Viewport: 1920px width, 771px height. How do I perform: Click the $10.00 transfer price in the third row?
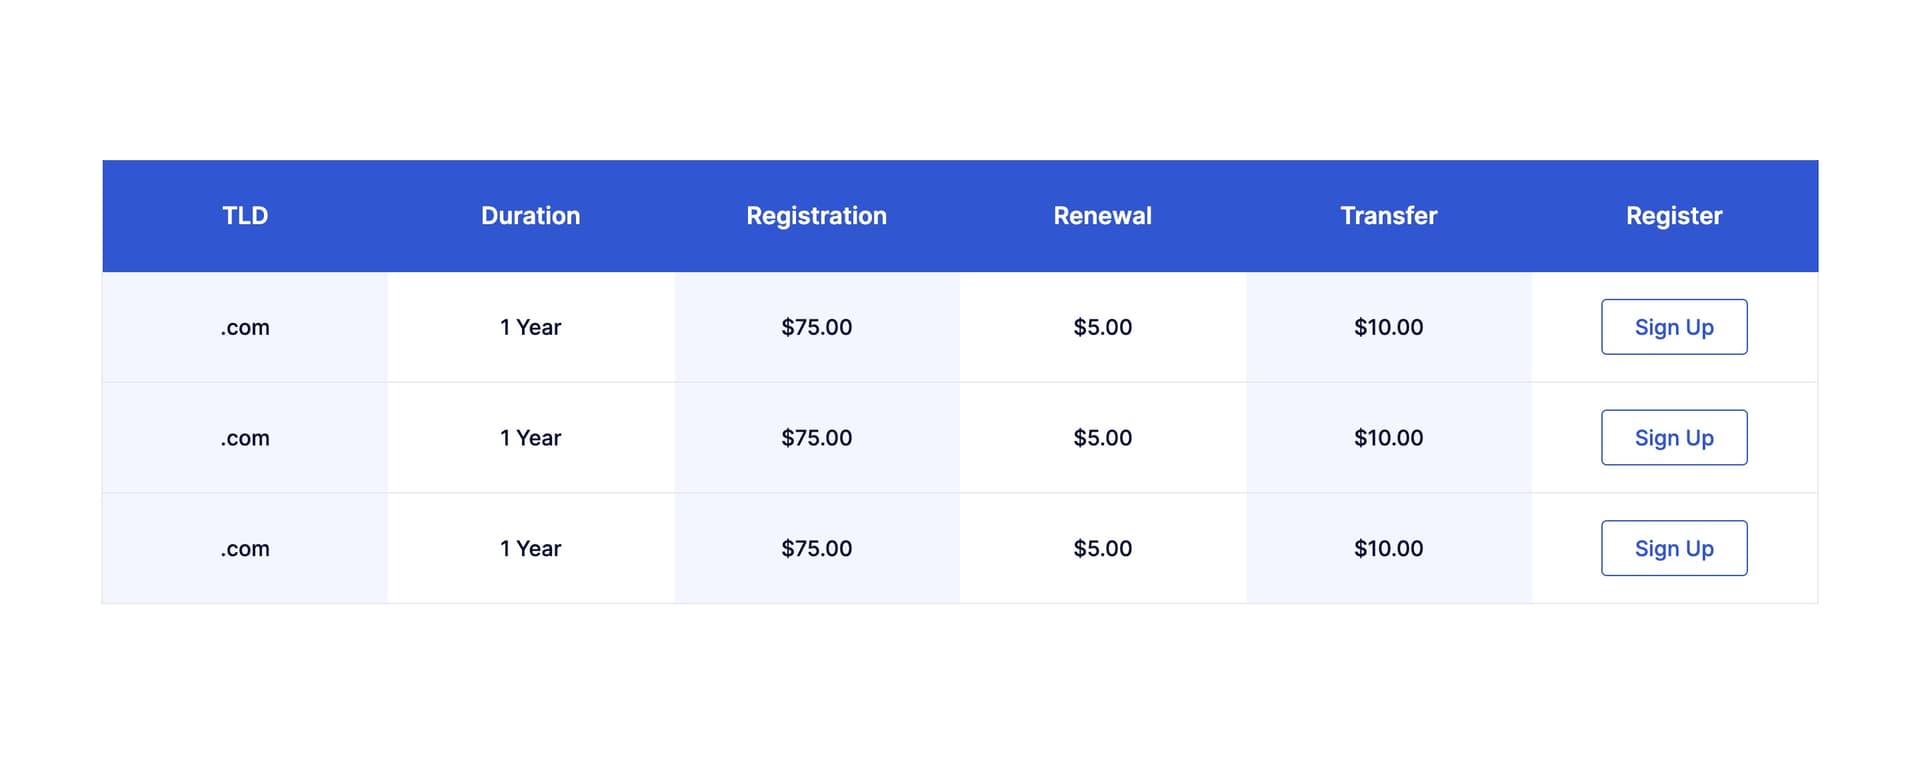click(1388, 548)
